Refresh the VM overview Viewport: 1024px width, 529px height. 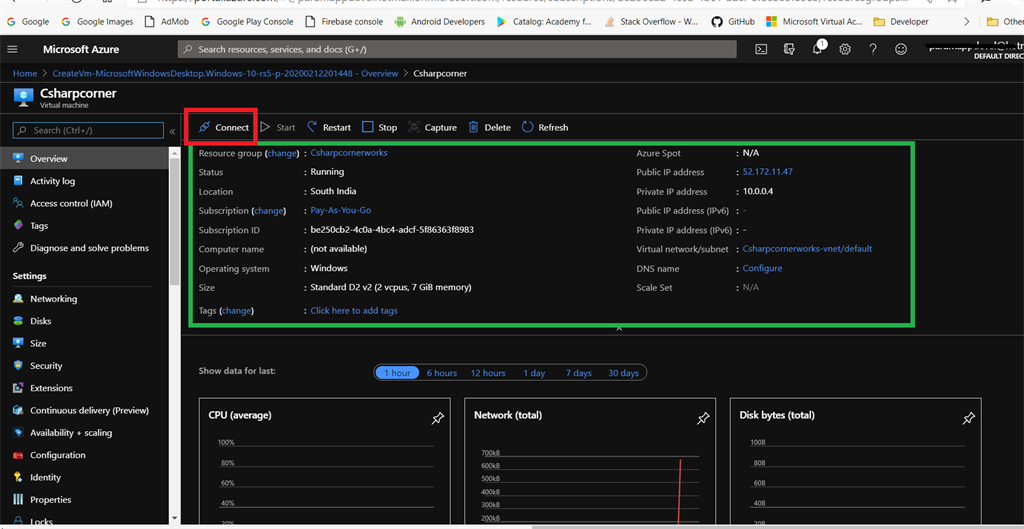tap(545, 127)
